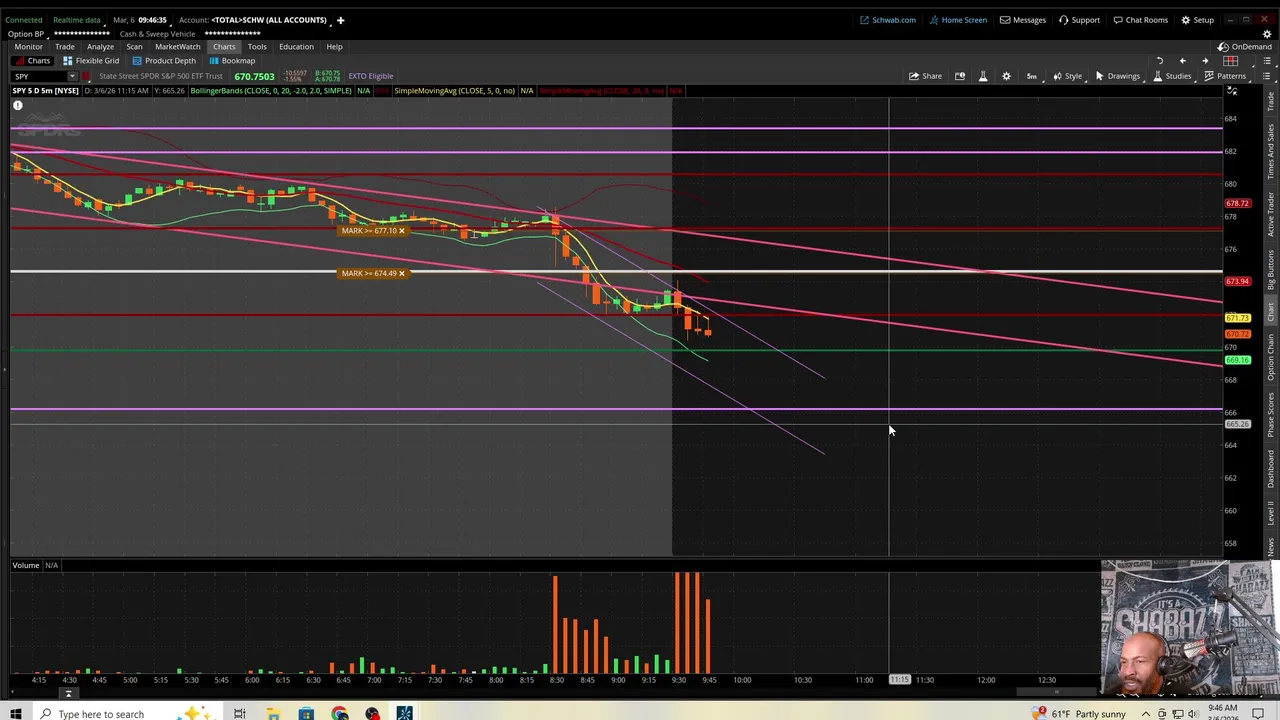Open the SPY symbol dropdown arrow
Viewport: 1280px width, 720px height.
pyautogui.click(x=72, y=77)
